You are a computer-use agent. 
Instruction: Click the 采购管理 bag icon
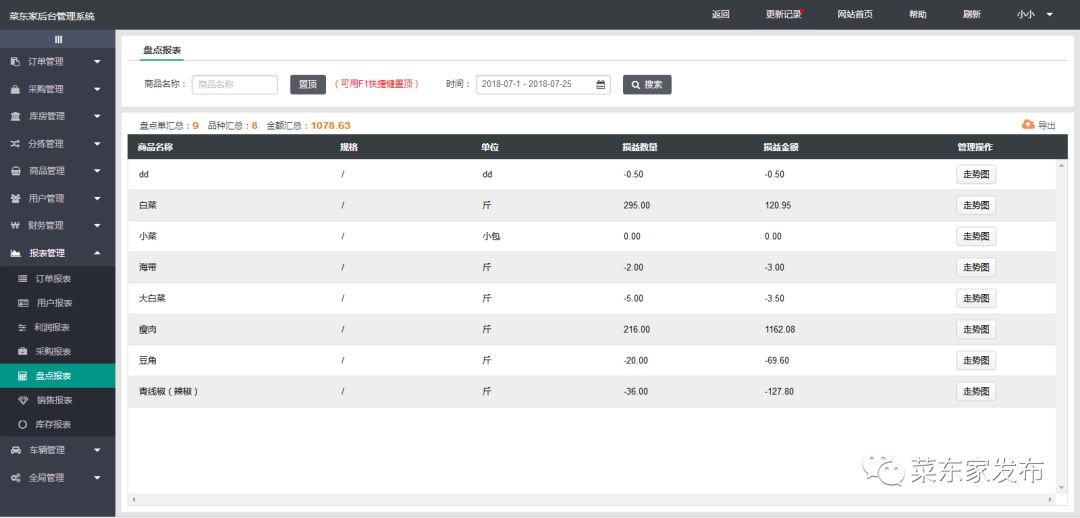15,90
